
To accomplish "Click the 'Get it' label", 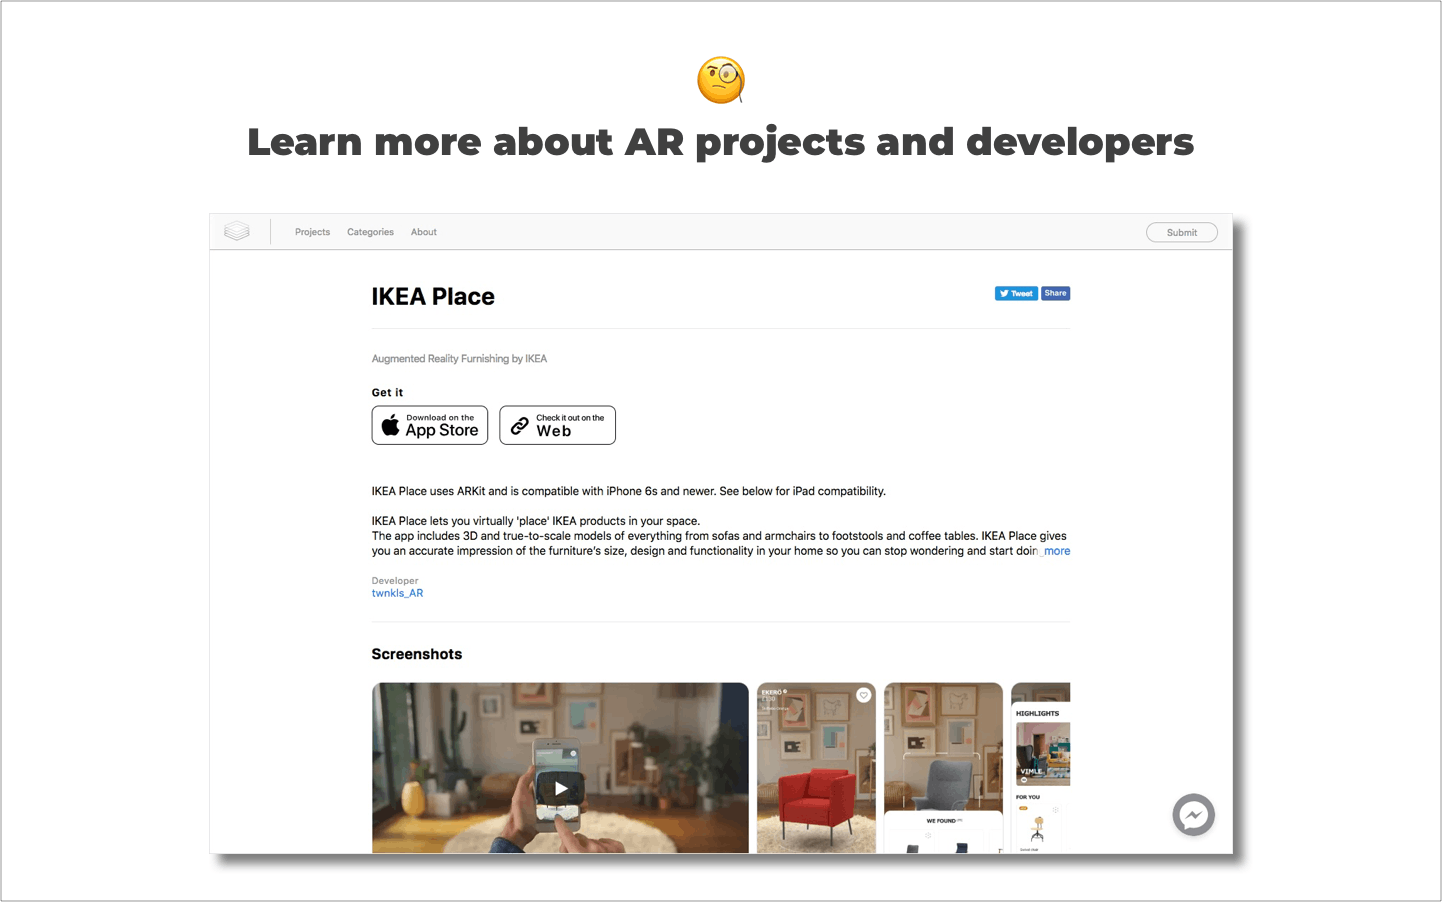I will click(x=388, y=393).
